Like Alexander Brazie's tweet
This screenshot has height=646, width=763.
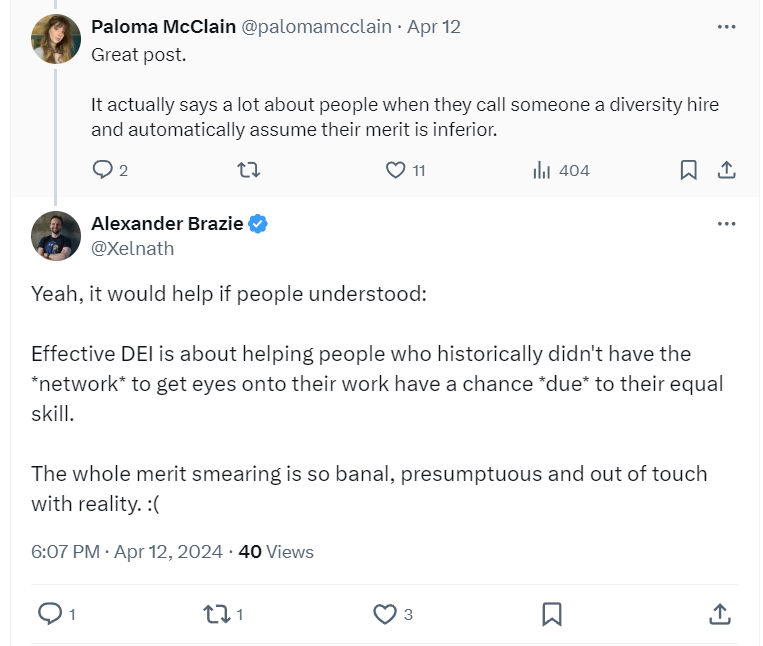click(385, 613)
